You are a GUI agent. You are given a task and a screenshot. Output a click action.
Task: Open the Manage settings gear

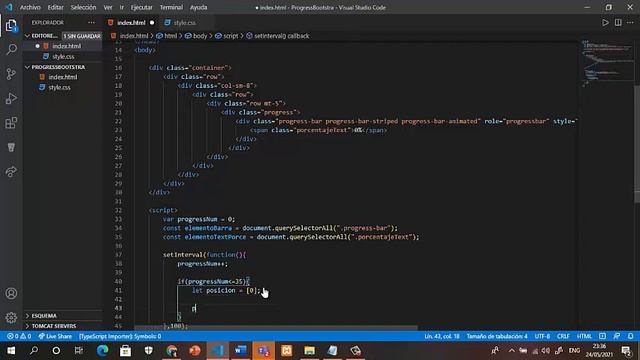[11, 317]
